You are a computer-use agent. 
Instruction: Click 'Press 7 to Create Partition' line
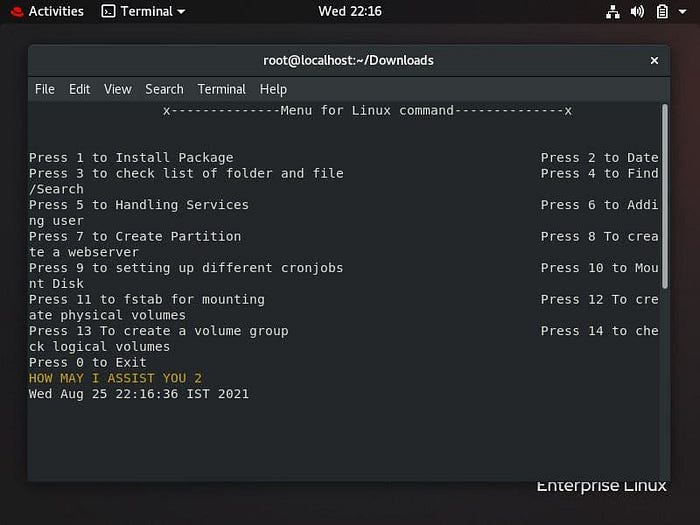tap(135, 236)
